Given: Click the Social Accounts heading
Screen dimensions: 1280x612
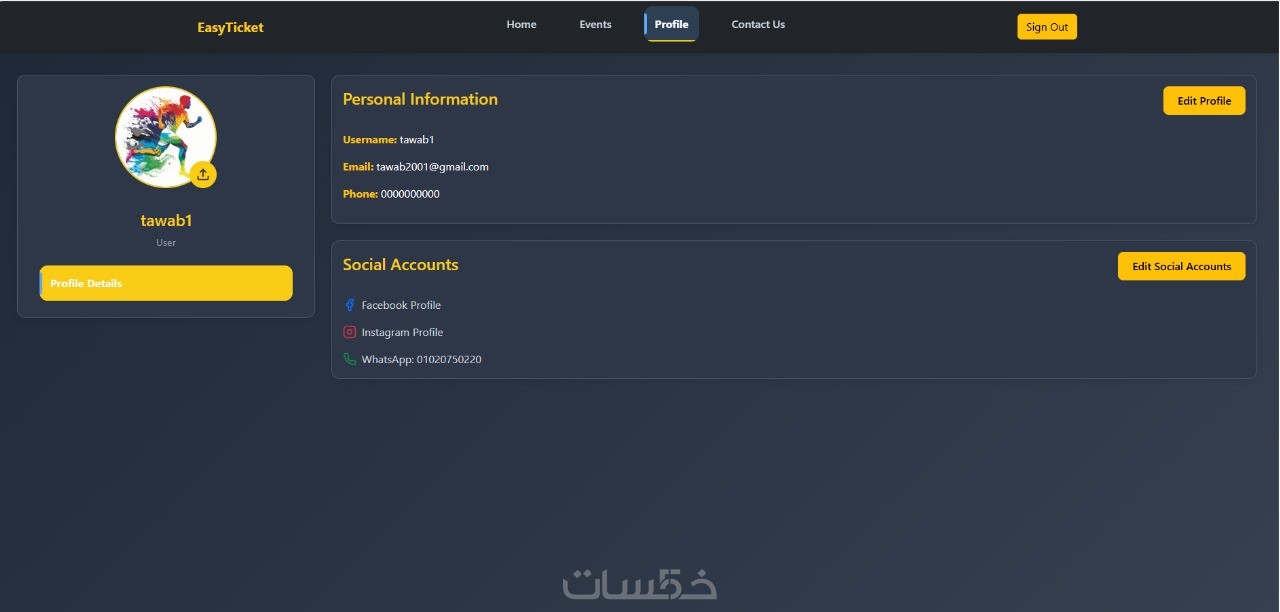Looking at the screenshot, I should (400, 265).
